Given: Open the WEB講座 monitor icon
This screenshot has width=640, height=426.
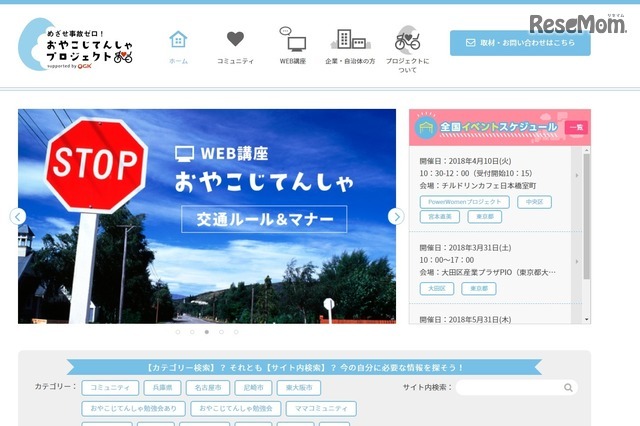Looking at the screenshot, I should coord(292,40).
